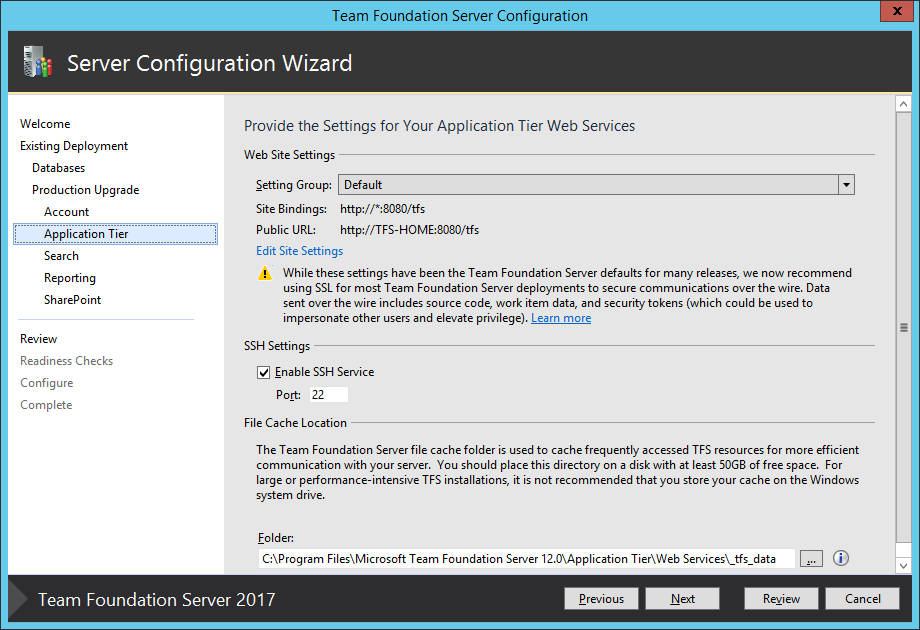920x630 pixels.
Task: Click the Complete step in the sidebar
Action: tap(46, 405)
